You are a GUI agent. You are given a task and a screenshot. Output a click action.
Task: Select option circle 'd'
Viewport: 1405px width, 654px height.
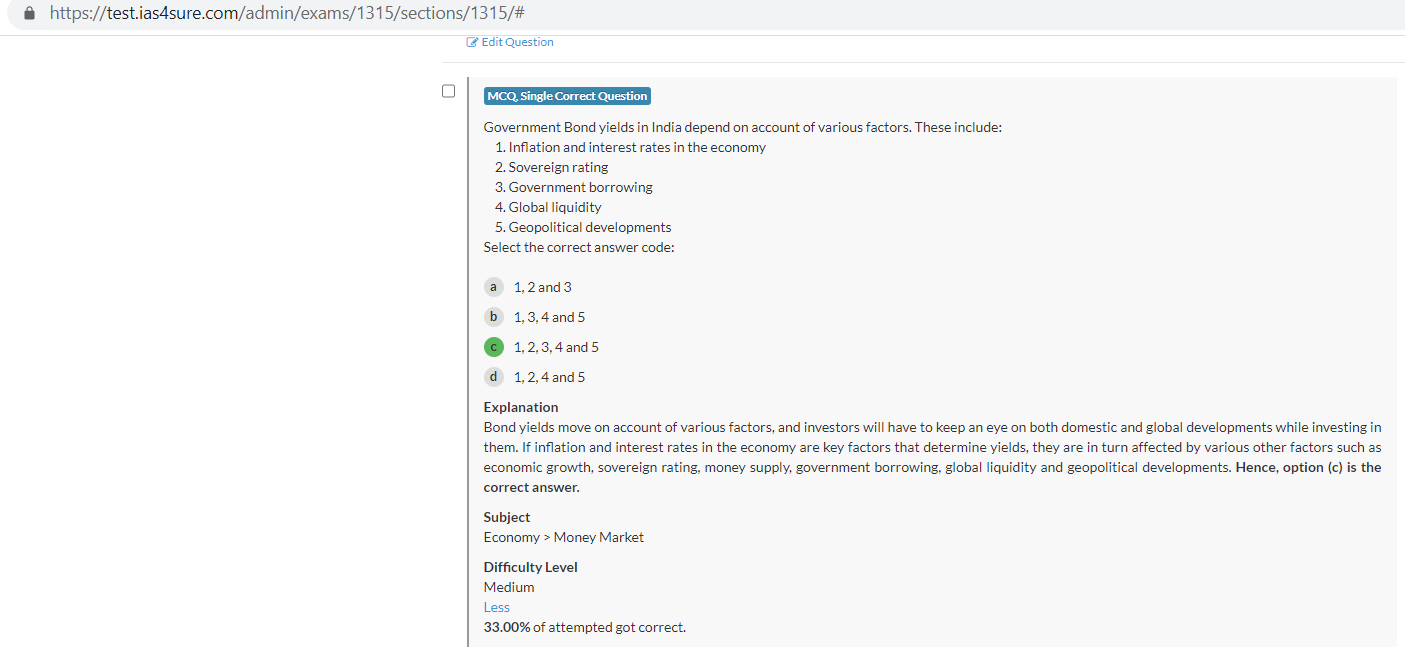click(x=493, y=377)
